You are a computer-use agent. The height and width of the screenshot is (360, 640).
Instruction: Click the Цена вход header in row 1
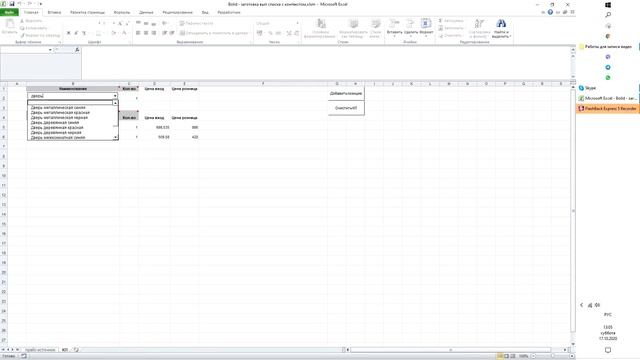[x=154, y=89]
